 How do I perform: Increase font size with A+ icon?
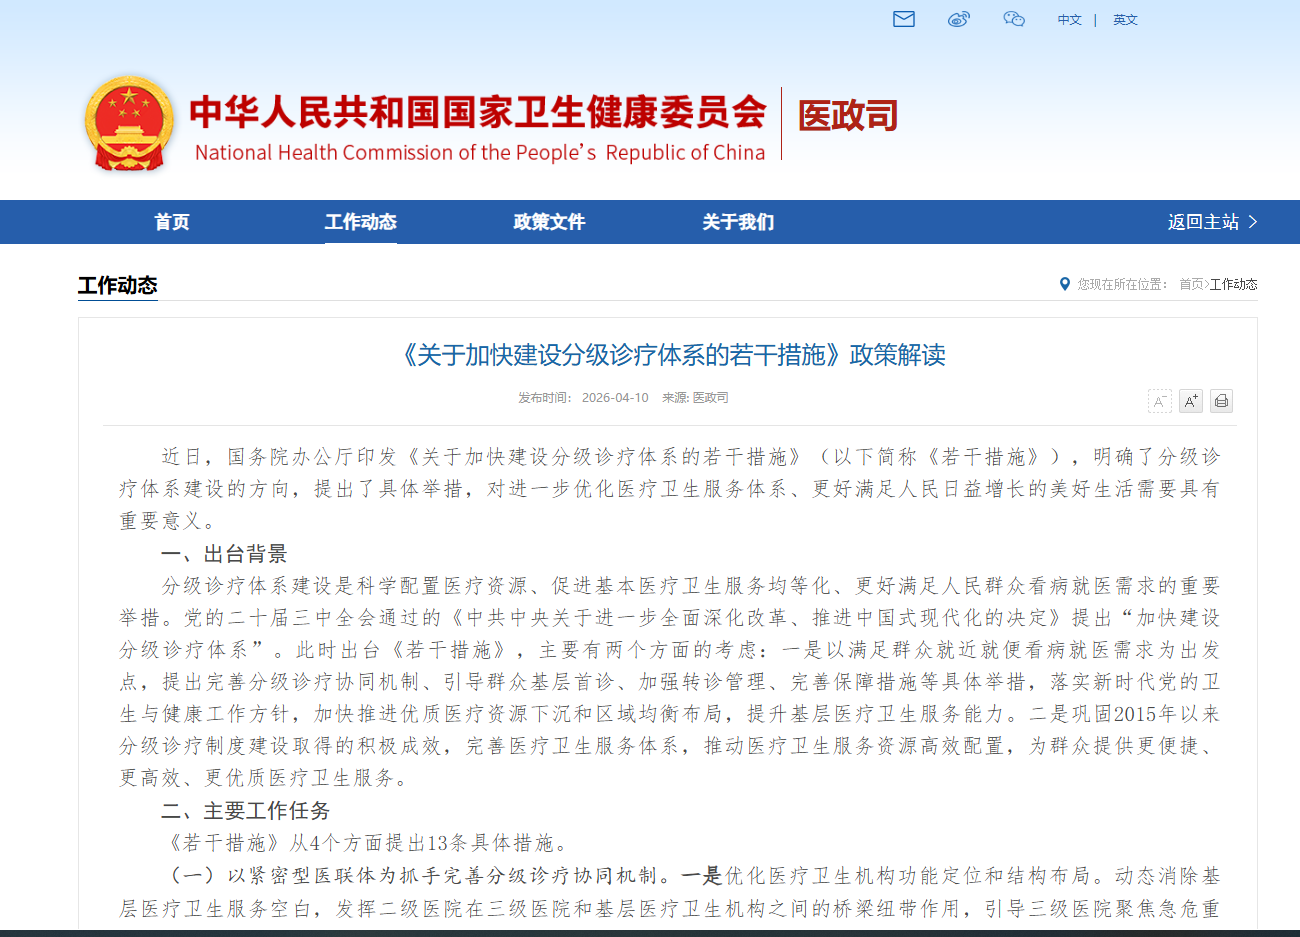coord(1190,401)
